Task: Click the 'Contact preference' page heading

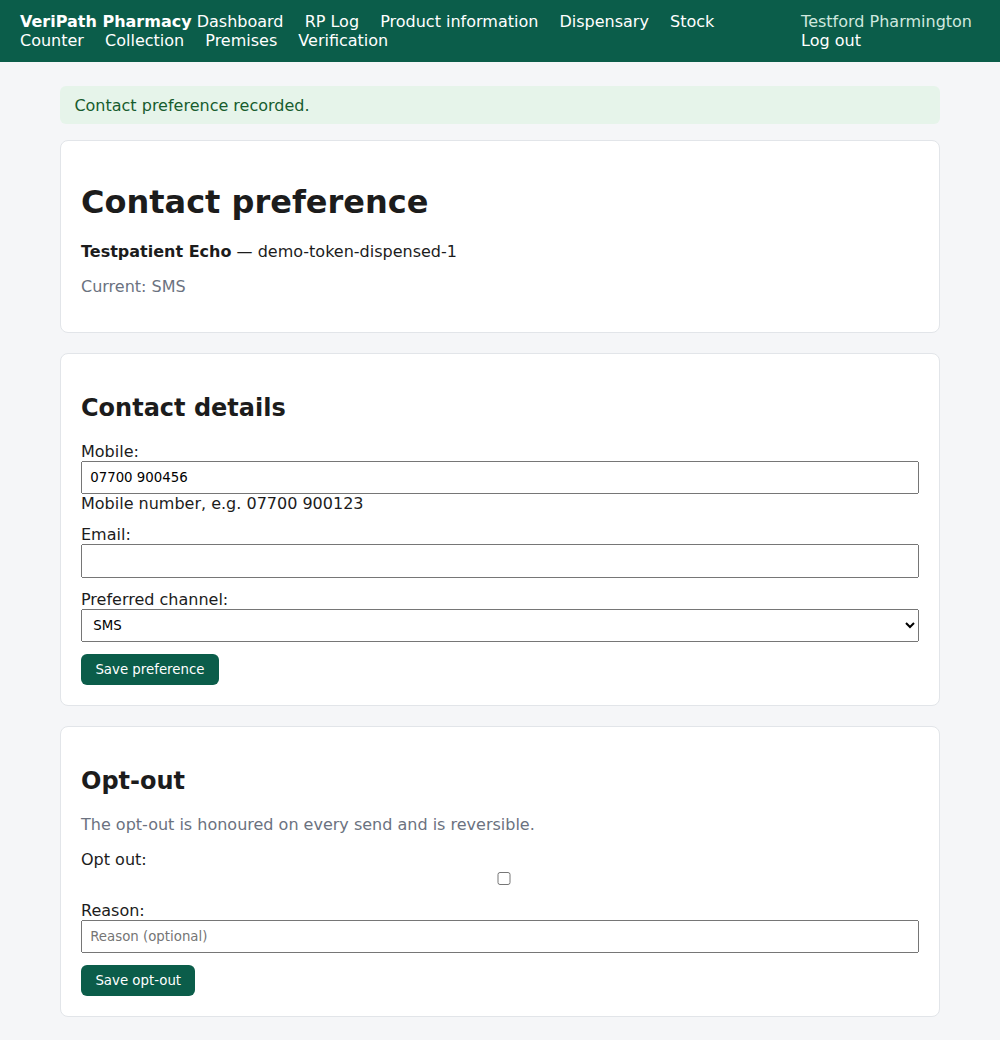Action: (255, 202)
